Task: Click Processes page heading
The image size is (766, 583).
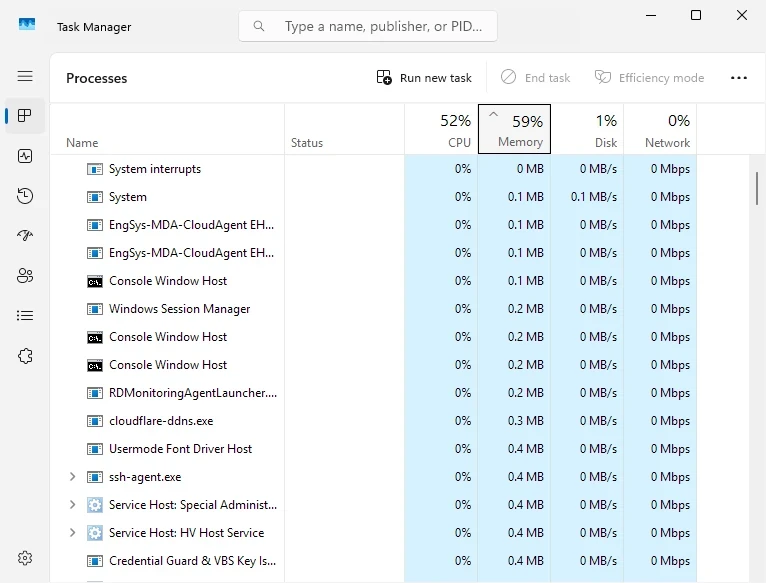Action: 97,78
